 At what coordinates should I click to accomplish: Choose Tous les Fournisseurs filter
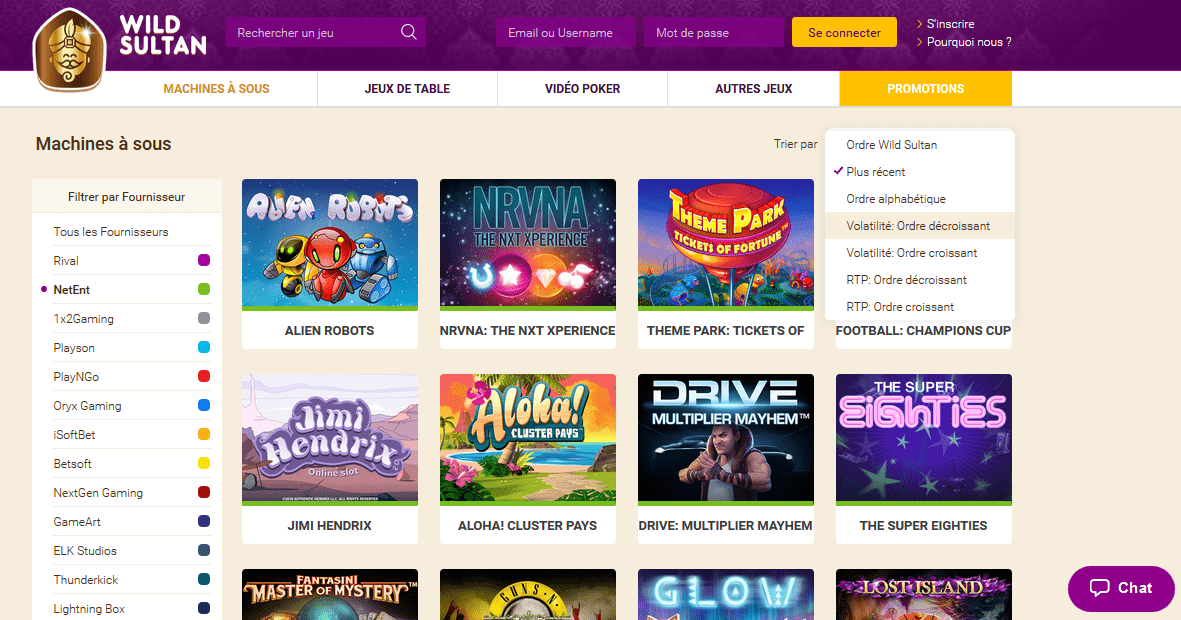[111, 232]
